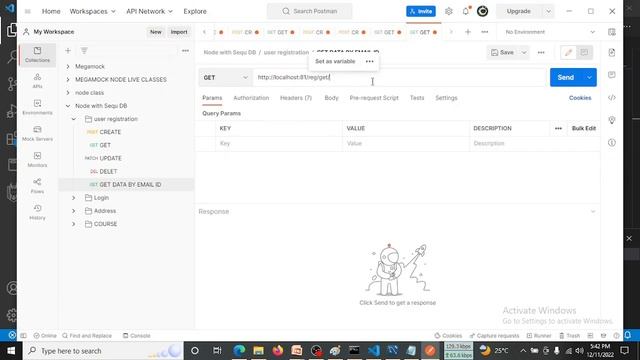Click the Search Postman box
The image size is (640, 360).
click(309, 11)
